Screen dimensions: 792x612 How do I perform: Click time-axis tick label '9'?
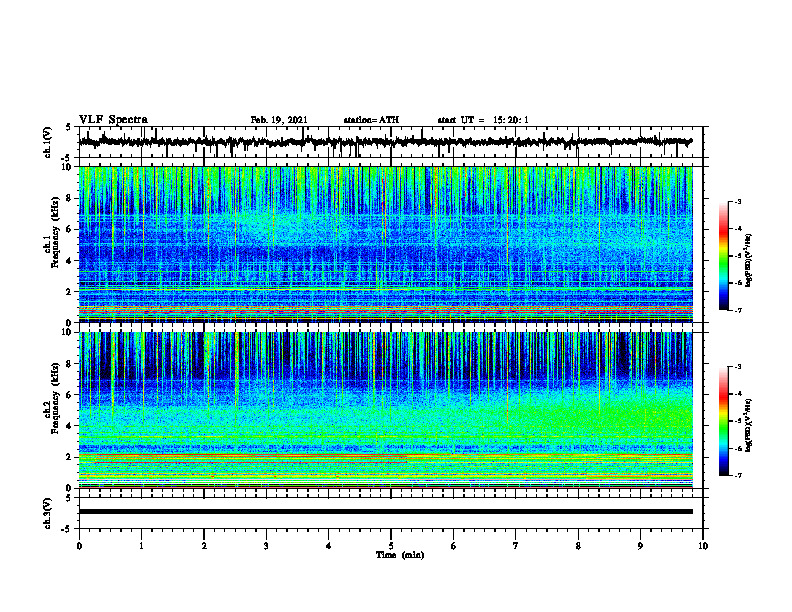[x=640, y=546]
